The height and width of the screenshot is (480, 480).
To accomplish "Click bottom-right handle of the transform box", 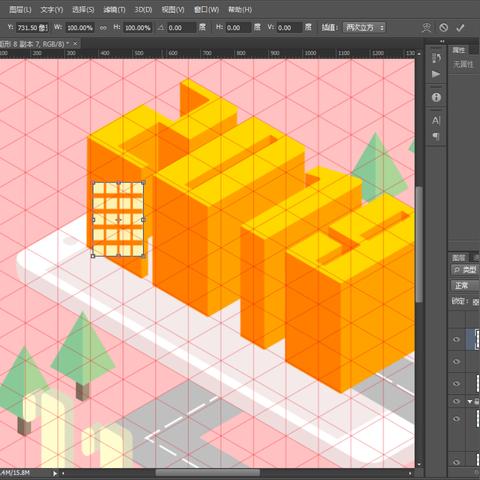I will tap(143, 256).
